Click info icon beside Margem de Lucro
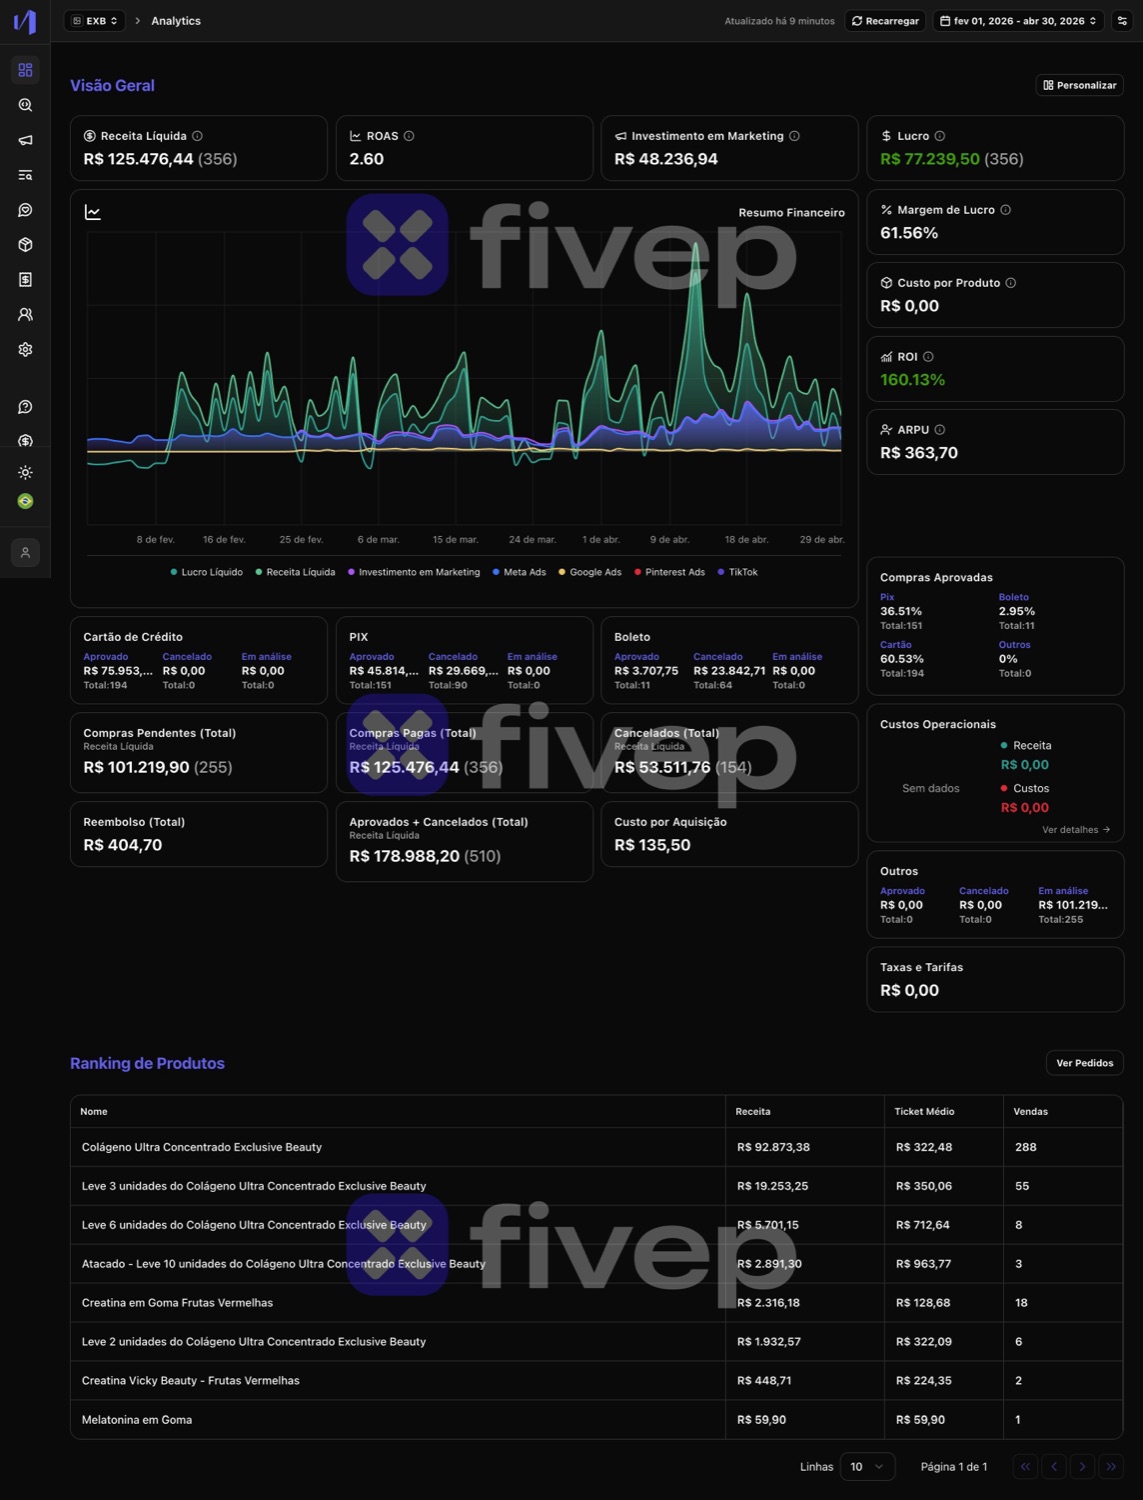 (x=1006, y=210)
